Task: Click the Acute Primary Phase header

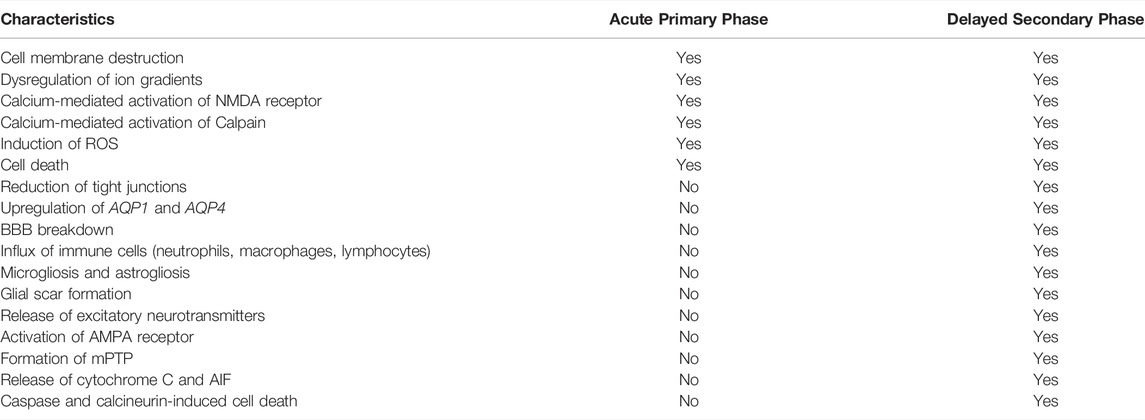Action: [689, 20]
